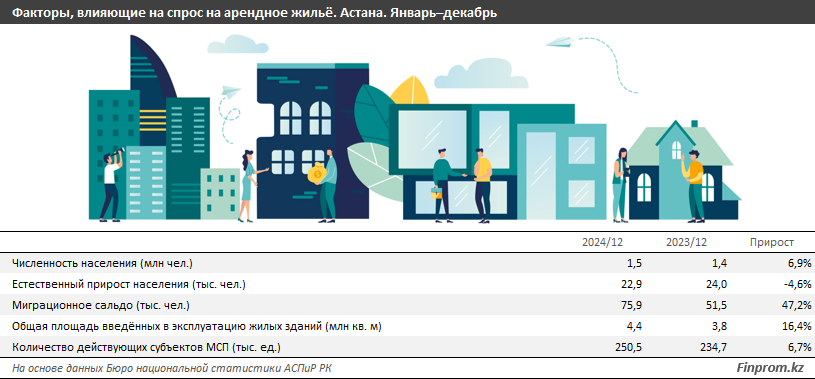Select the Численность населения row label
Image resolution: width=815 pixels, height=379 pixels.
pos(102,264)
